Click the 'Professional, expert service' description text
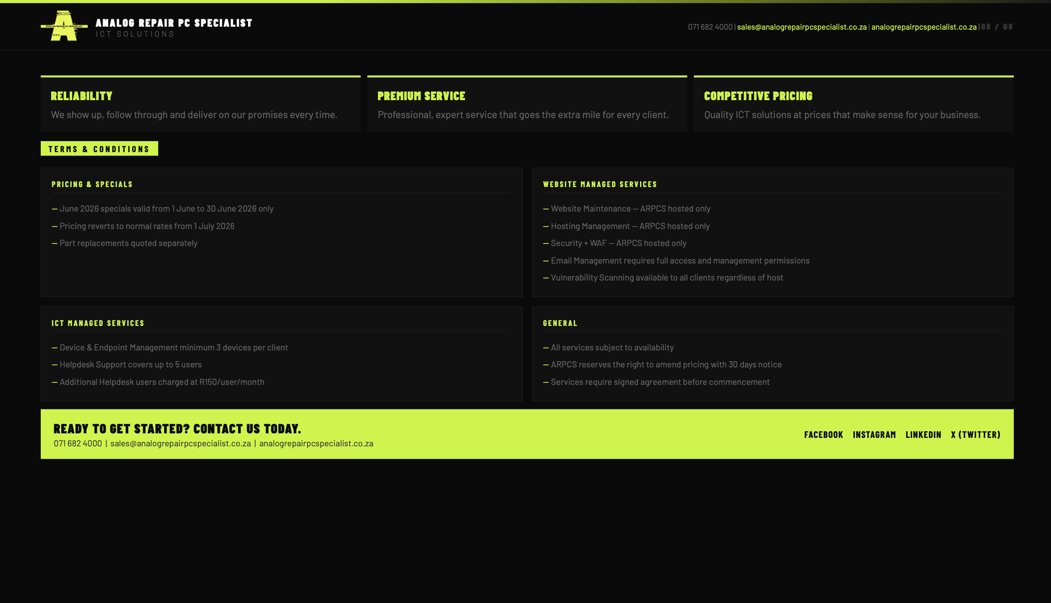Viewport: 1051px width, 603px height. click(523, 115)
